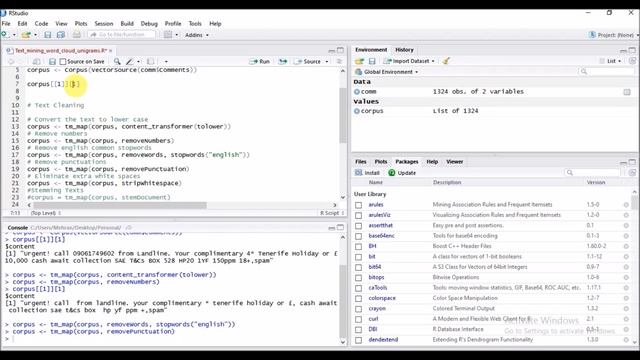This screenshot has width=640, height=360.
Task: Save current document via main toolbar disk icon
Action: pos(48,35)
